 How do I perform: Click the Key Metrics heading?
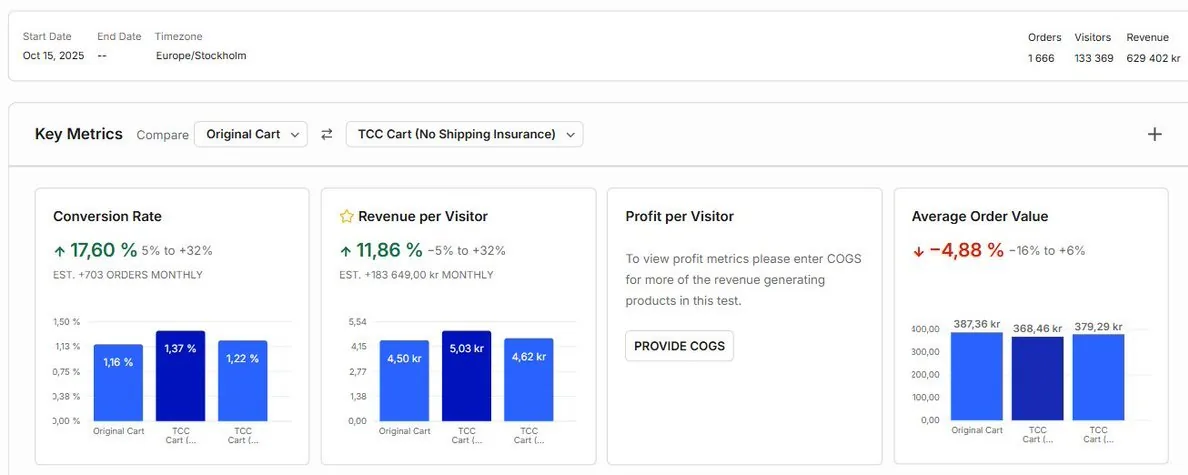[x=79, y=134]
